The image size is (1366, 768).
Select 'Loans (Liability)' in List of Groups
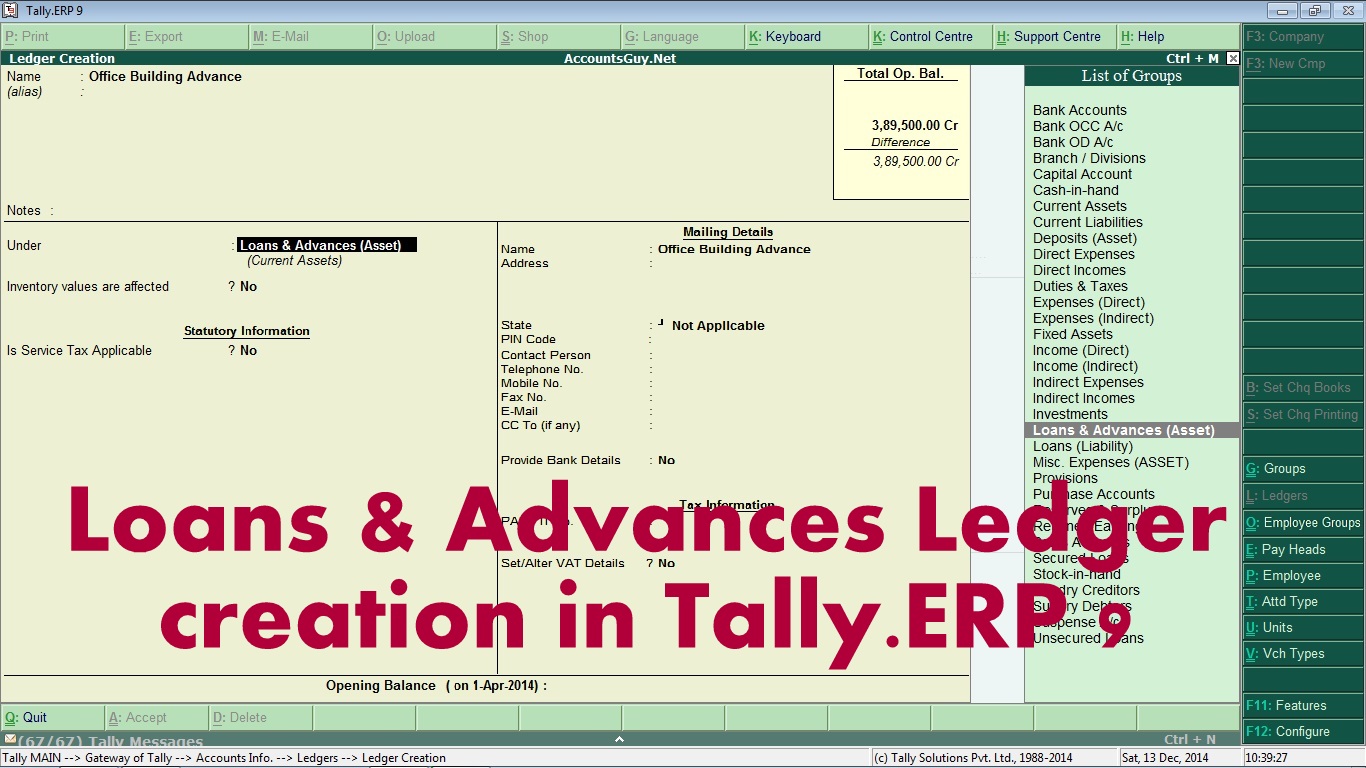(x=1083, y=447)
